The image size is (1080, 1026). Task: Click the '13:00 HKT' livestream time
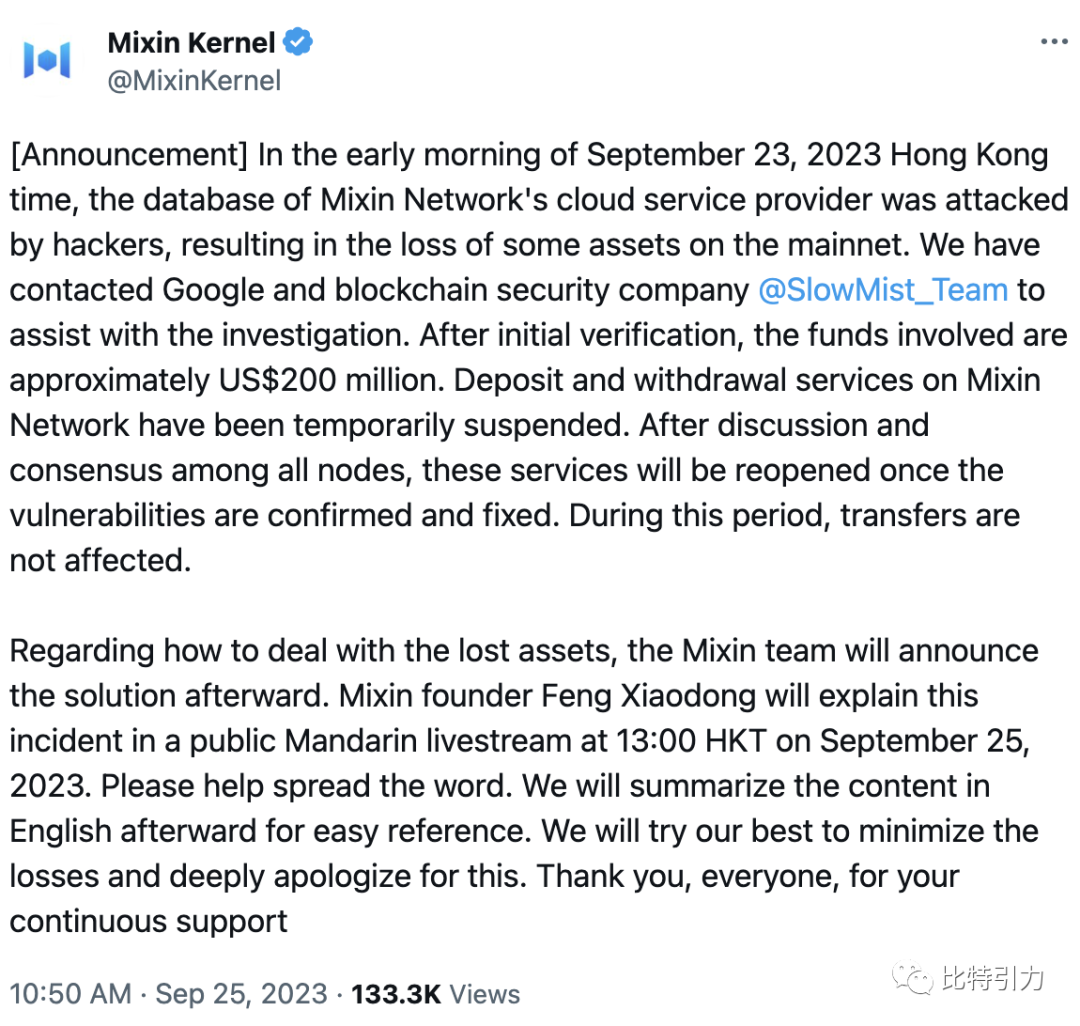click(x=691, y=741)
